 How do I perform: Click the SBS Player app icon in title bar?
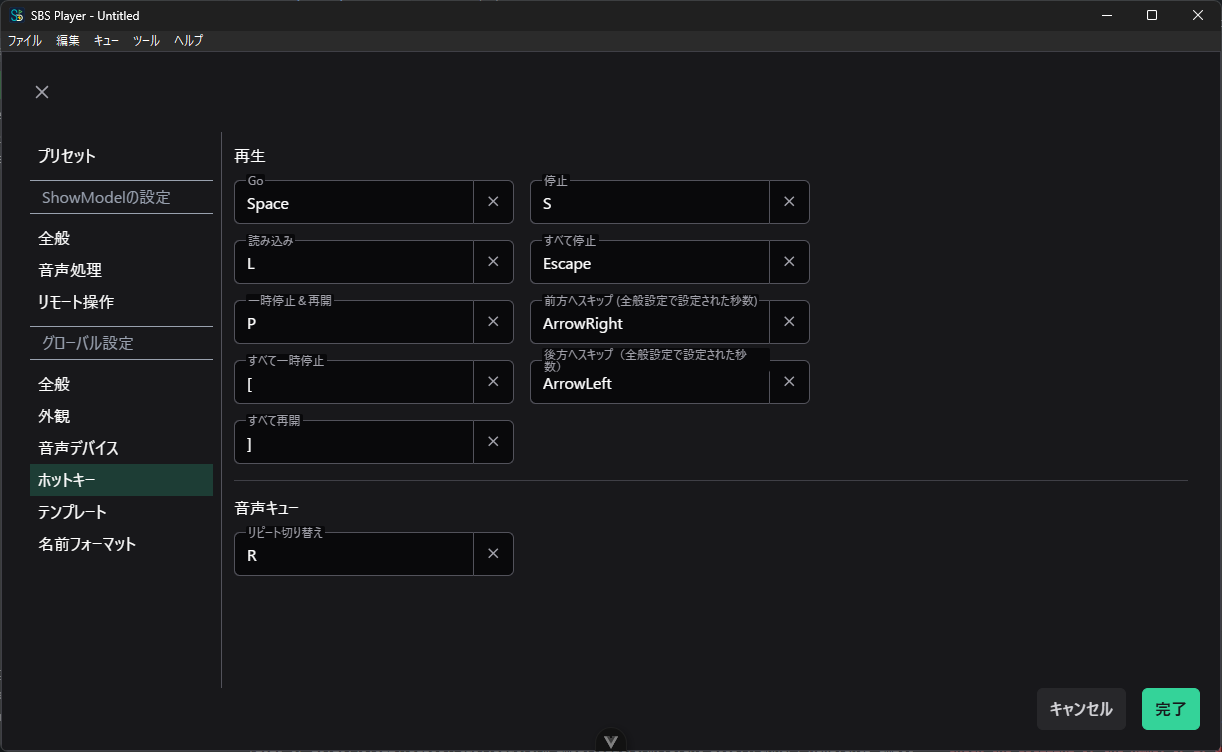(x=16, y=15)
